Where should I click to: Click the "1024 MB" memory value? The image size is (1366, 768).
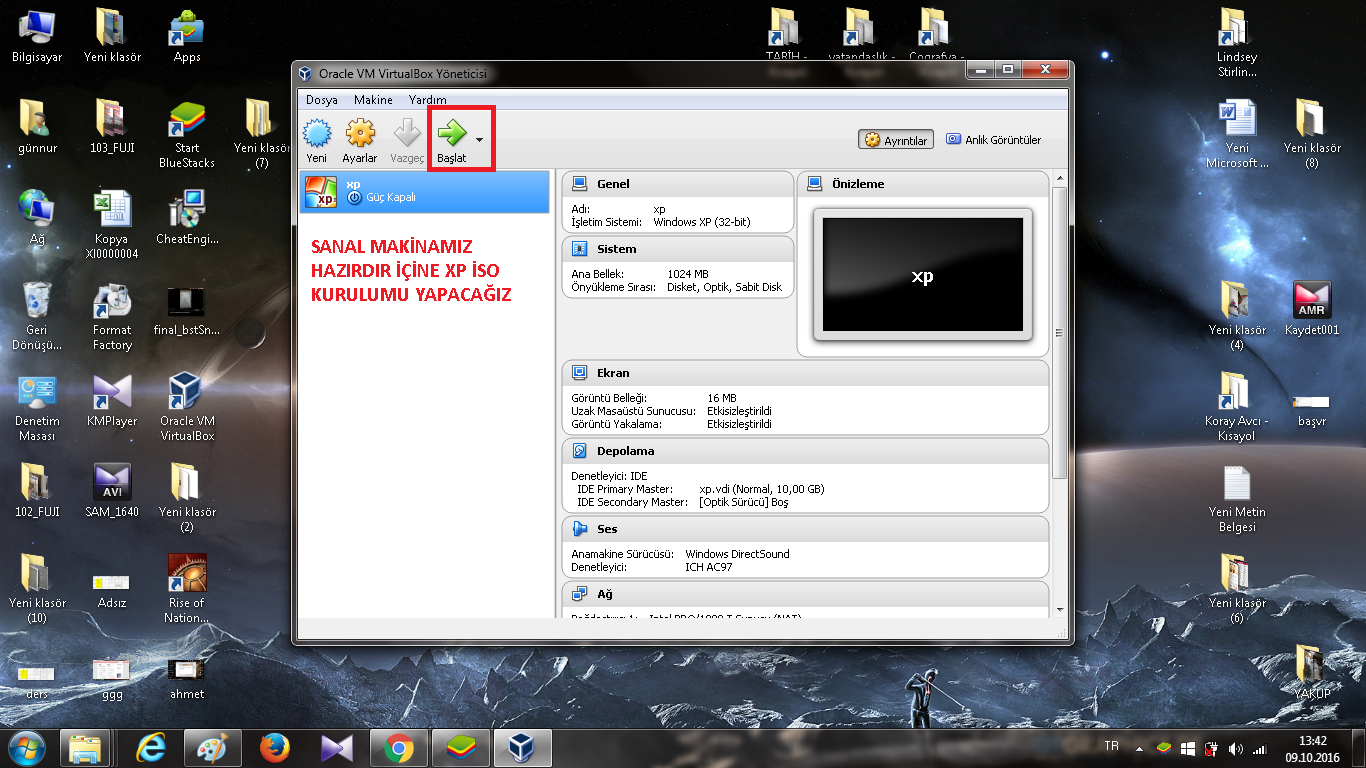tap(688, 274)
